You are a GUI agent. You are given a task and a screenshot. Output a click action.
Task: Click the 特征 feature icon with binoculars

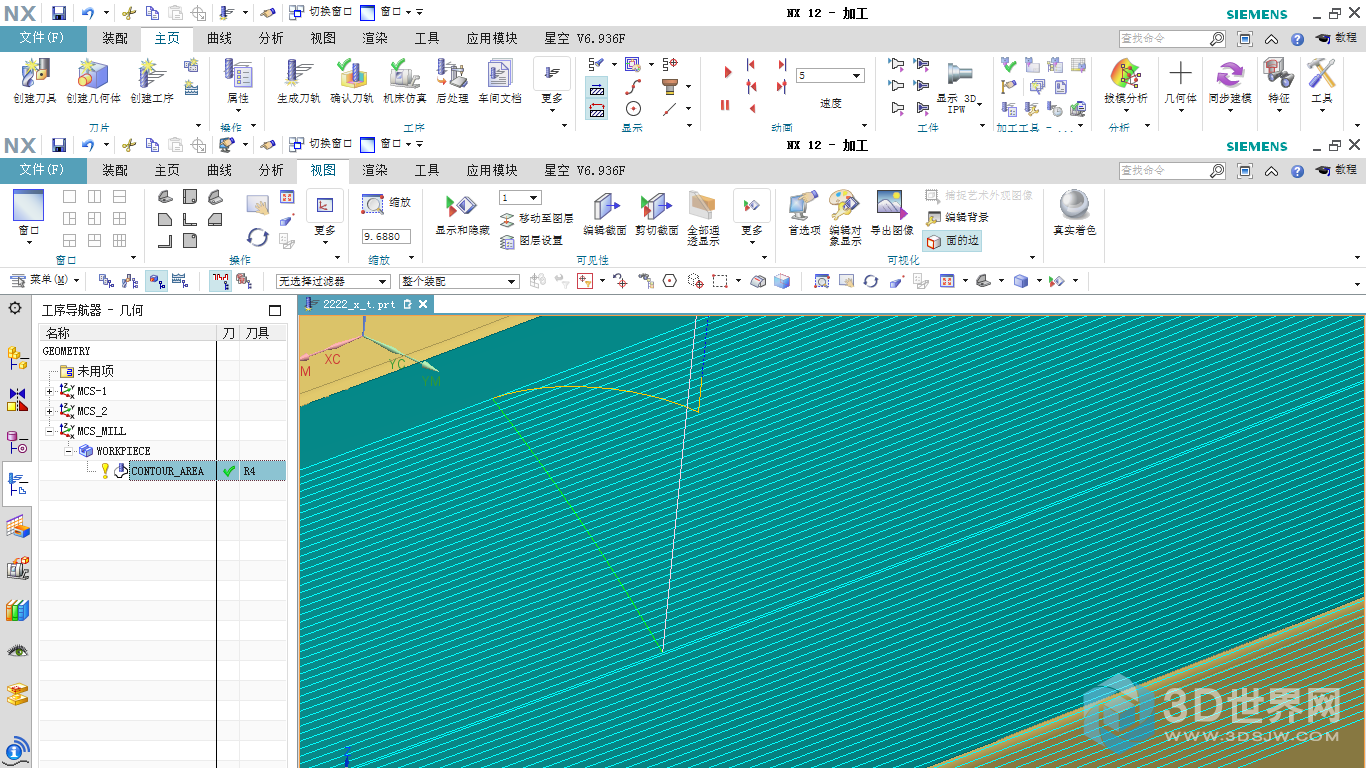(1278, 74)
